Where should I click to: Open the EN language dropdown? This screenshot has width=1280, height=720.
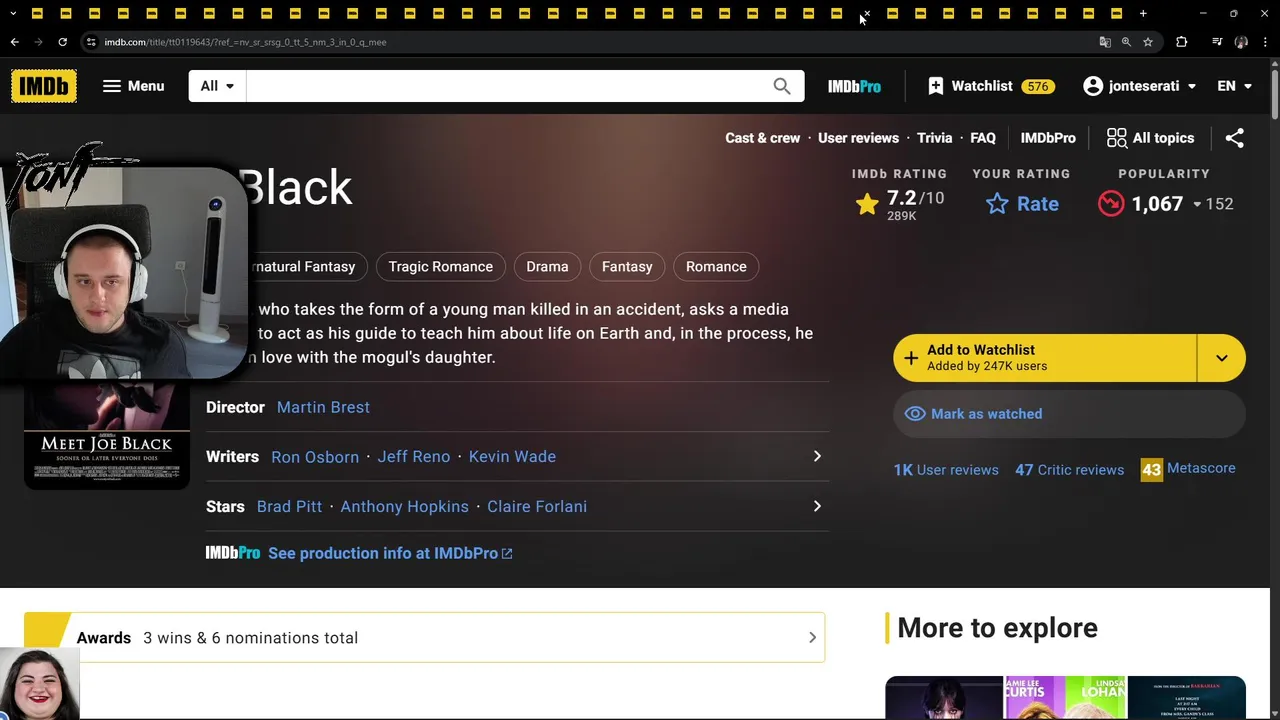point(1235,86)
